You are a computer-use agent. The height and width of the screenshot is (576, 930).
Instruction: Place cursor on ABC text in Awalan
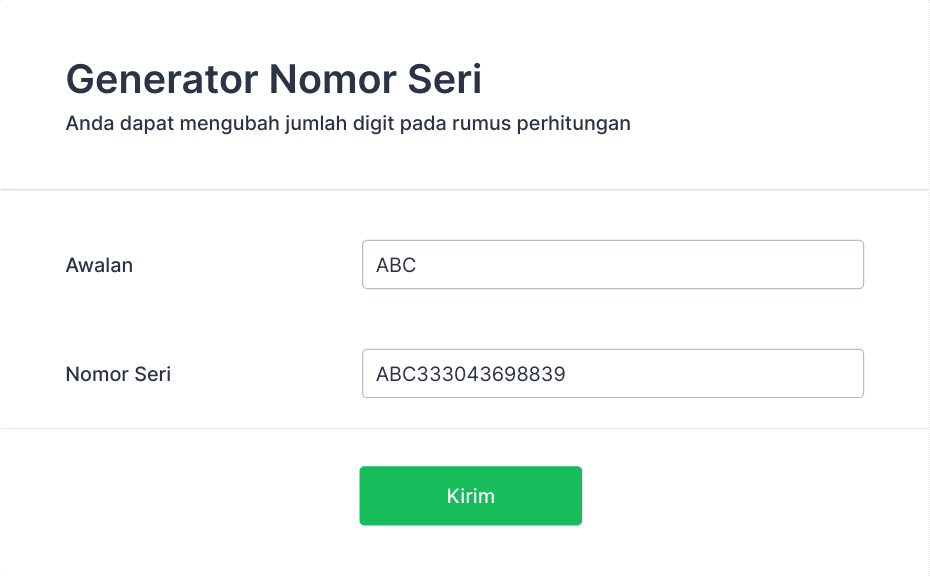(x=396, y=266)
